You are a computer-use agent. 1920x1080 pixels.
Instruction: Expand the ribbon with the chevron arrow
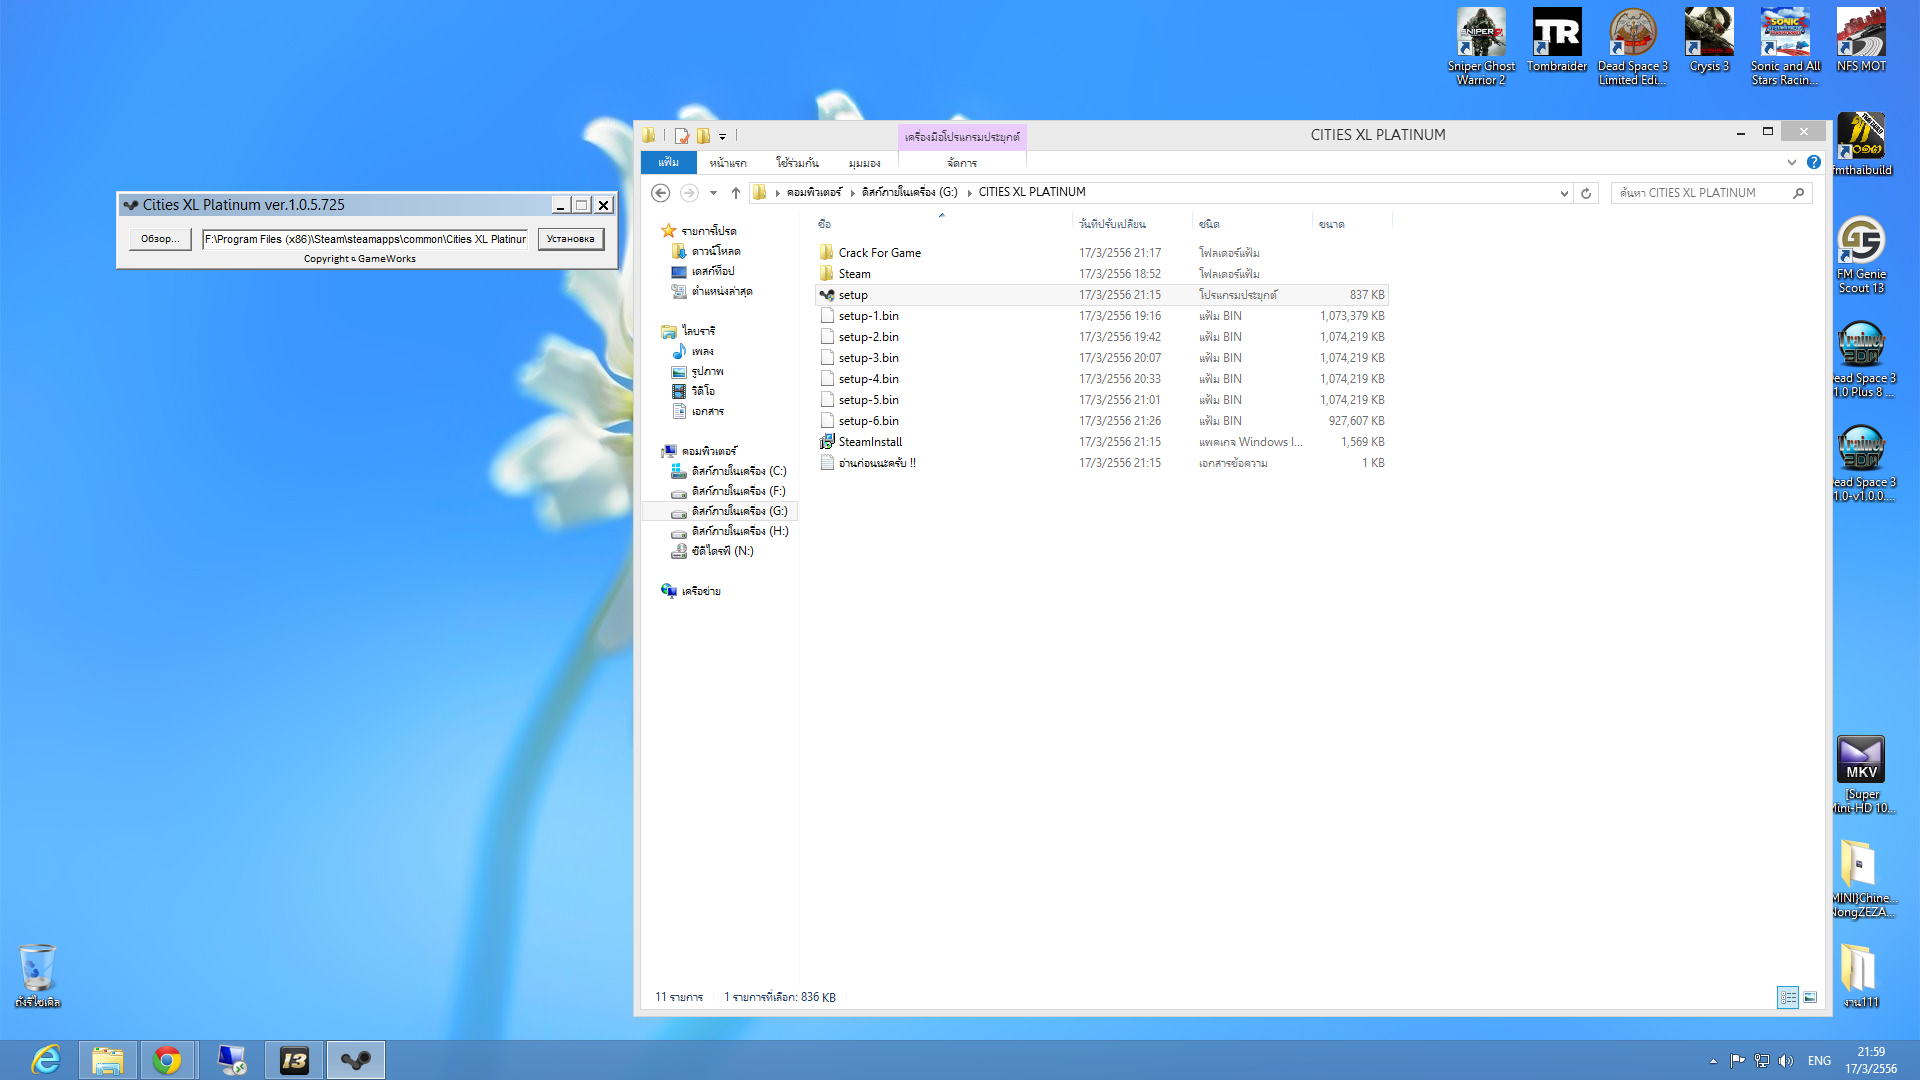click(1792, 162)
